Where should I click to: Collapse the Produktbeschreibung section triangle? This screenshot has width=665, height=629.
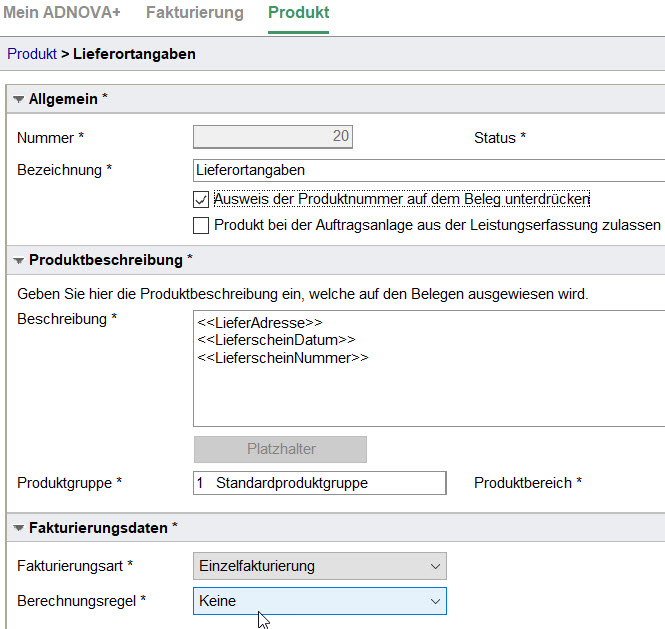(x=18, y=260)
